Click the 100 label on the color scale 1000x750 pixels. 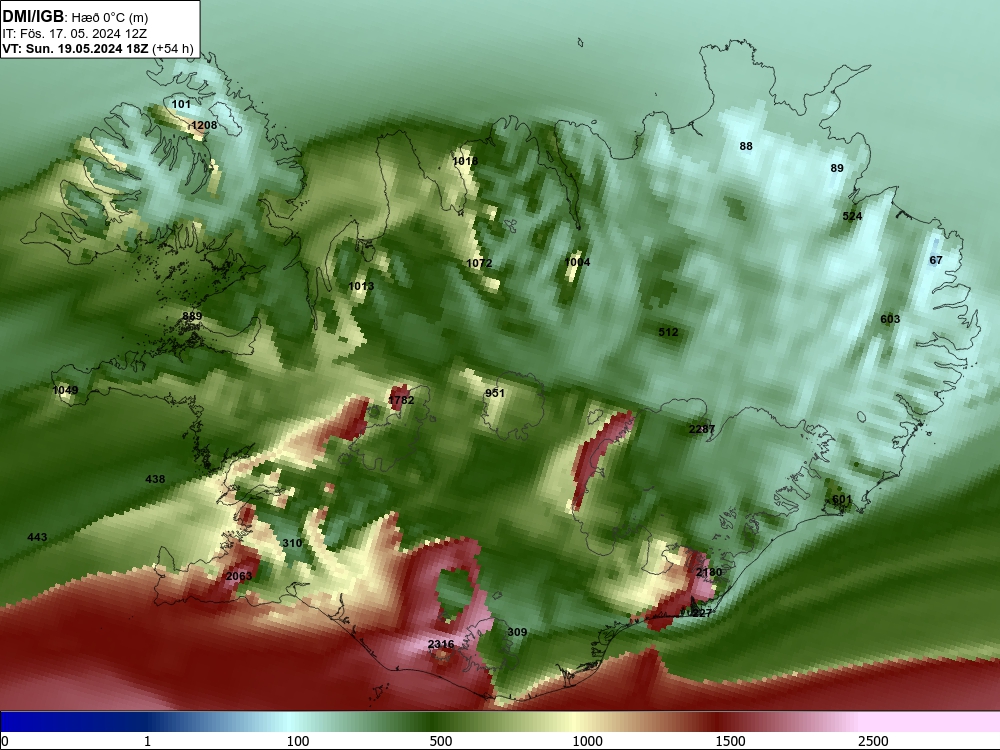298,741
